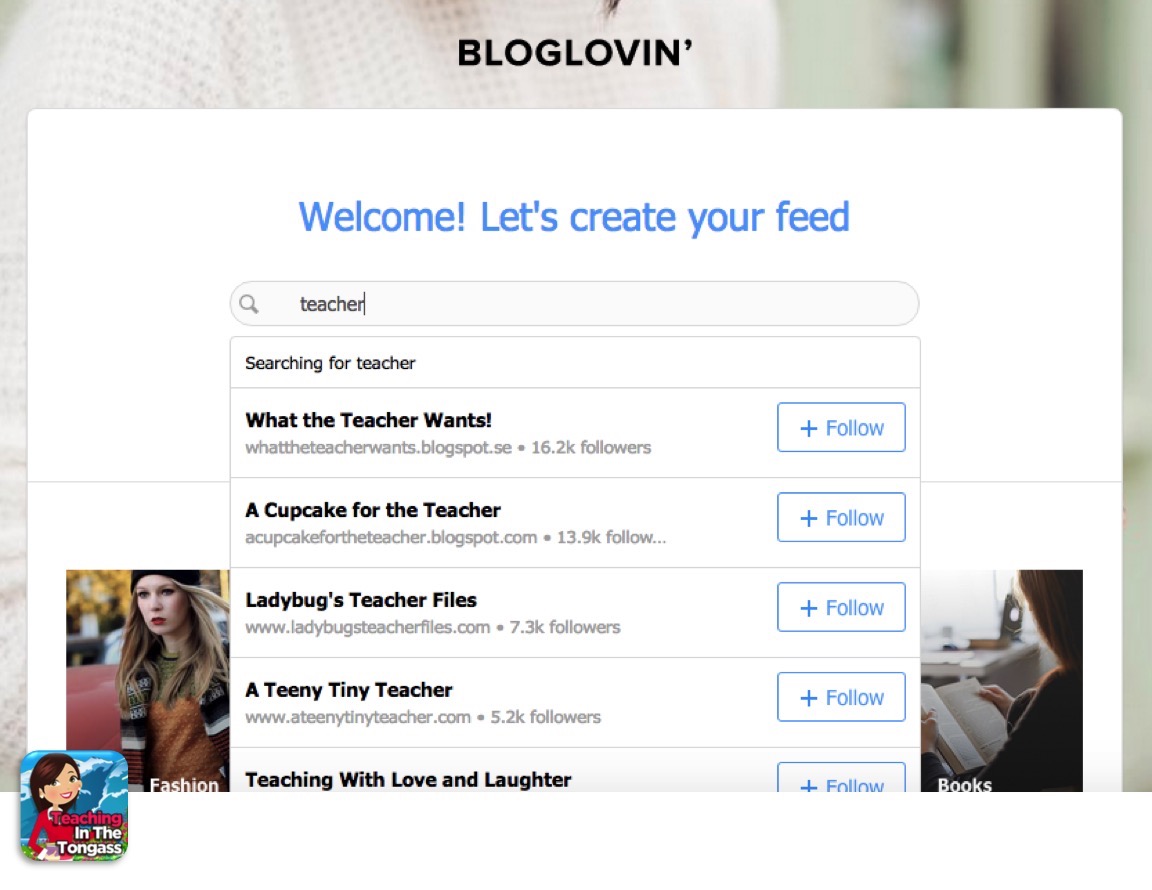Click www.ladybugsteacherfiles.com URL
Viewport: 1152px width, 890px height.
point(367,628)
